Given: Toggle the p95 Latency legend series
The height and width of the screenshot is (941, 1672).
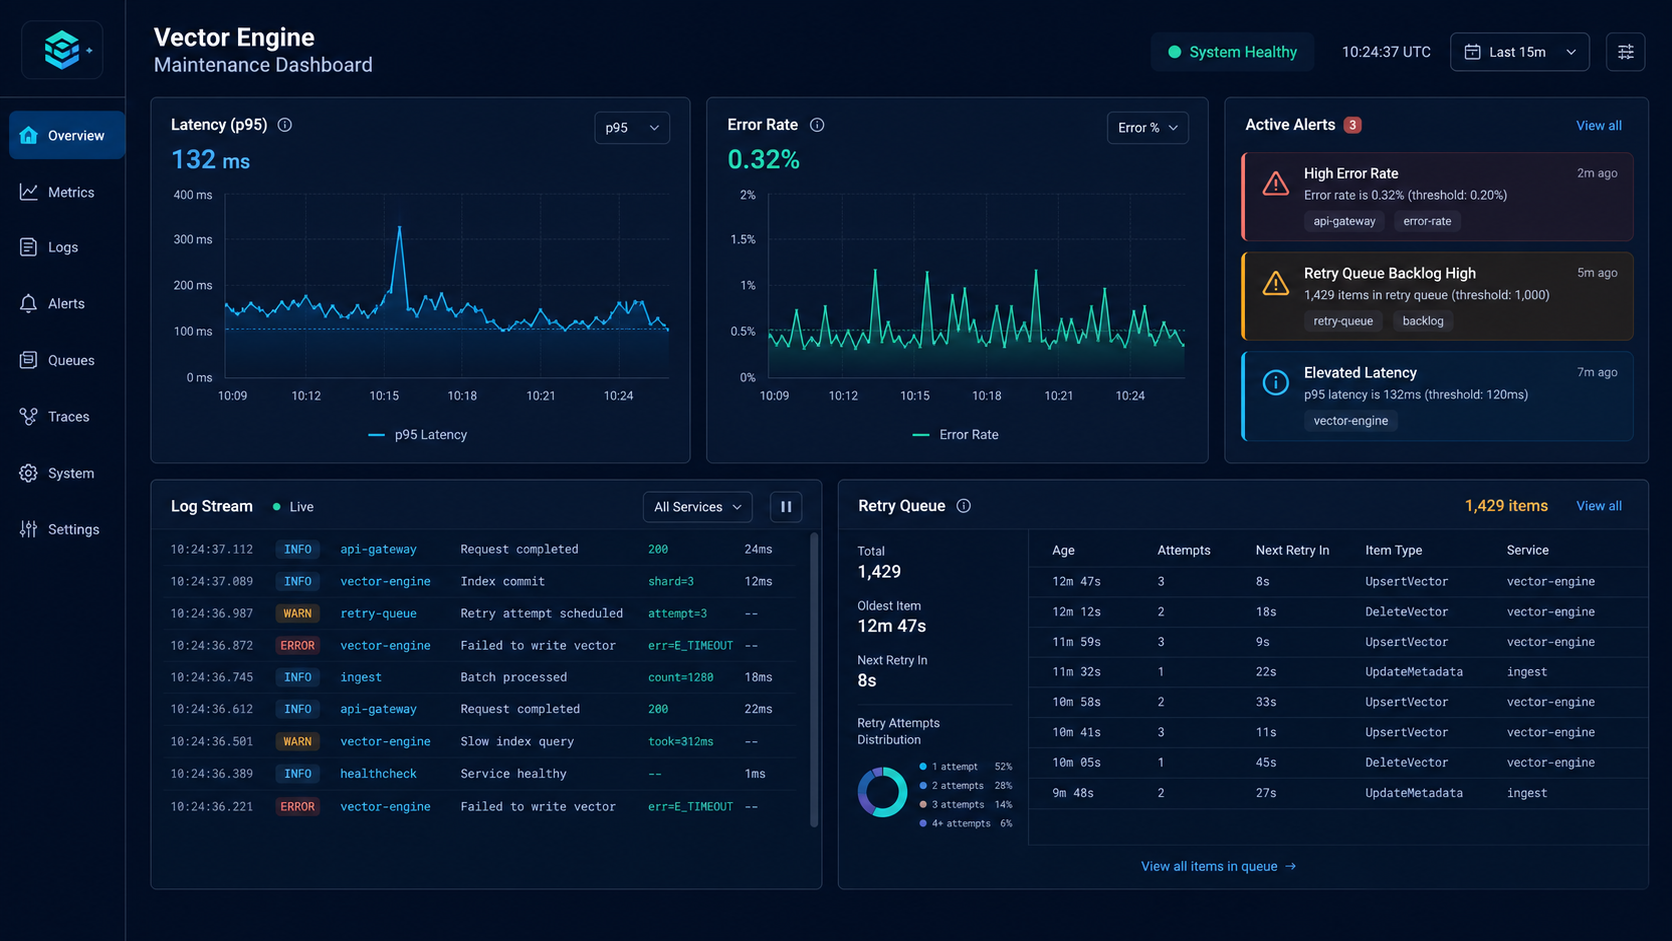Looking at the screenshot, I should pyautogui.click(x=418, y=435).
